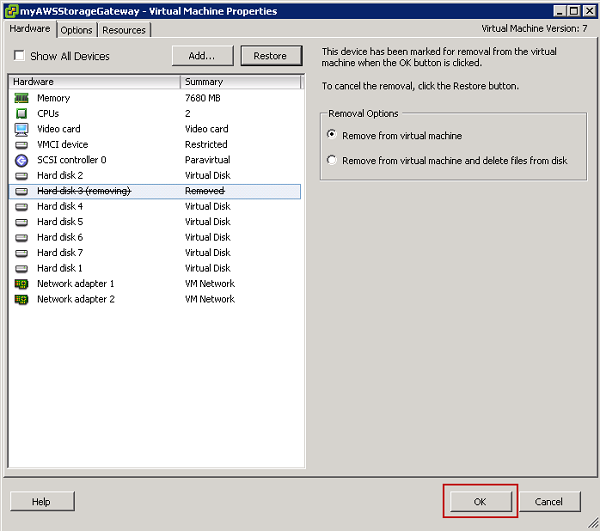Click the Network adapter 1 icon
The height and width of the screenshot is (531, 600).
(22, 284)
